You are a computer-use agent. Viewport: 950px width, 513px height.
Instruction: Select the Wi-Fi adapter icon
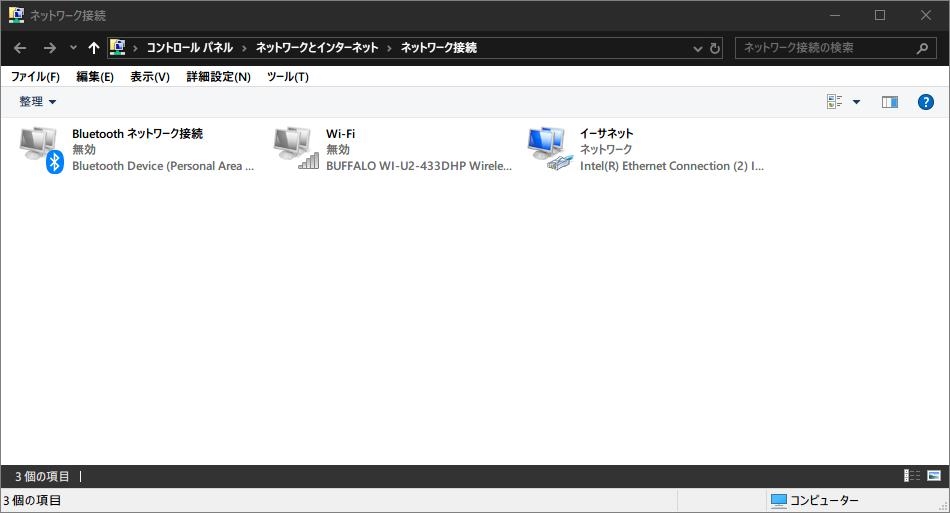pyautogui.click(x=296, y=148)
